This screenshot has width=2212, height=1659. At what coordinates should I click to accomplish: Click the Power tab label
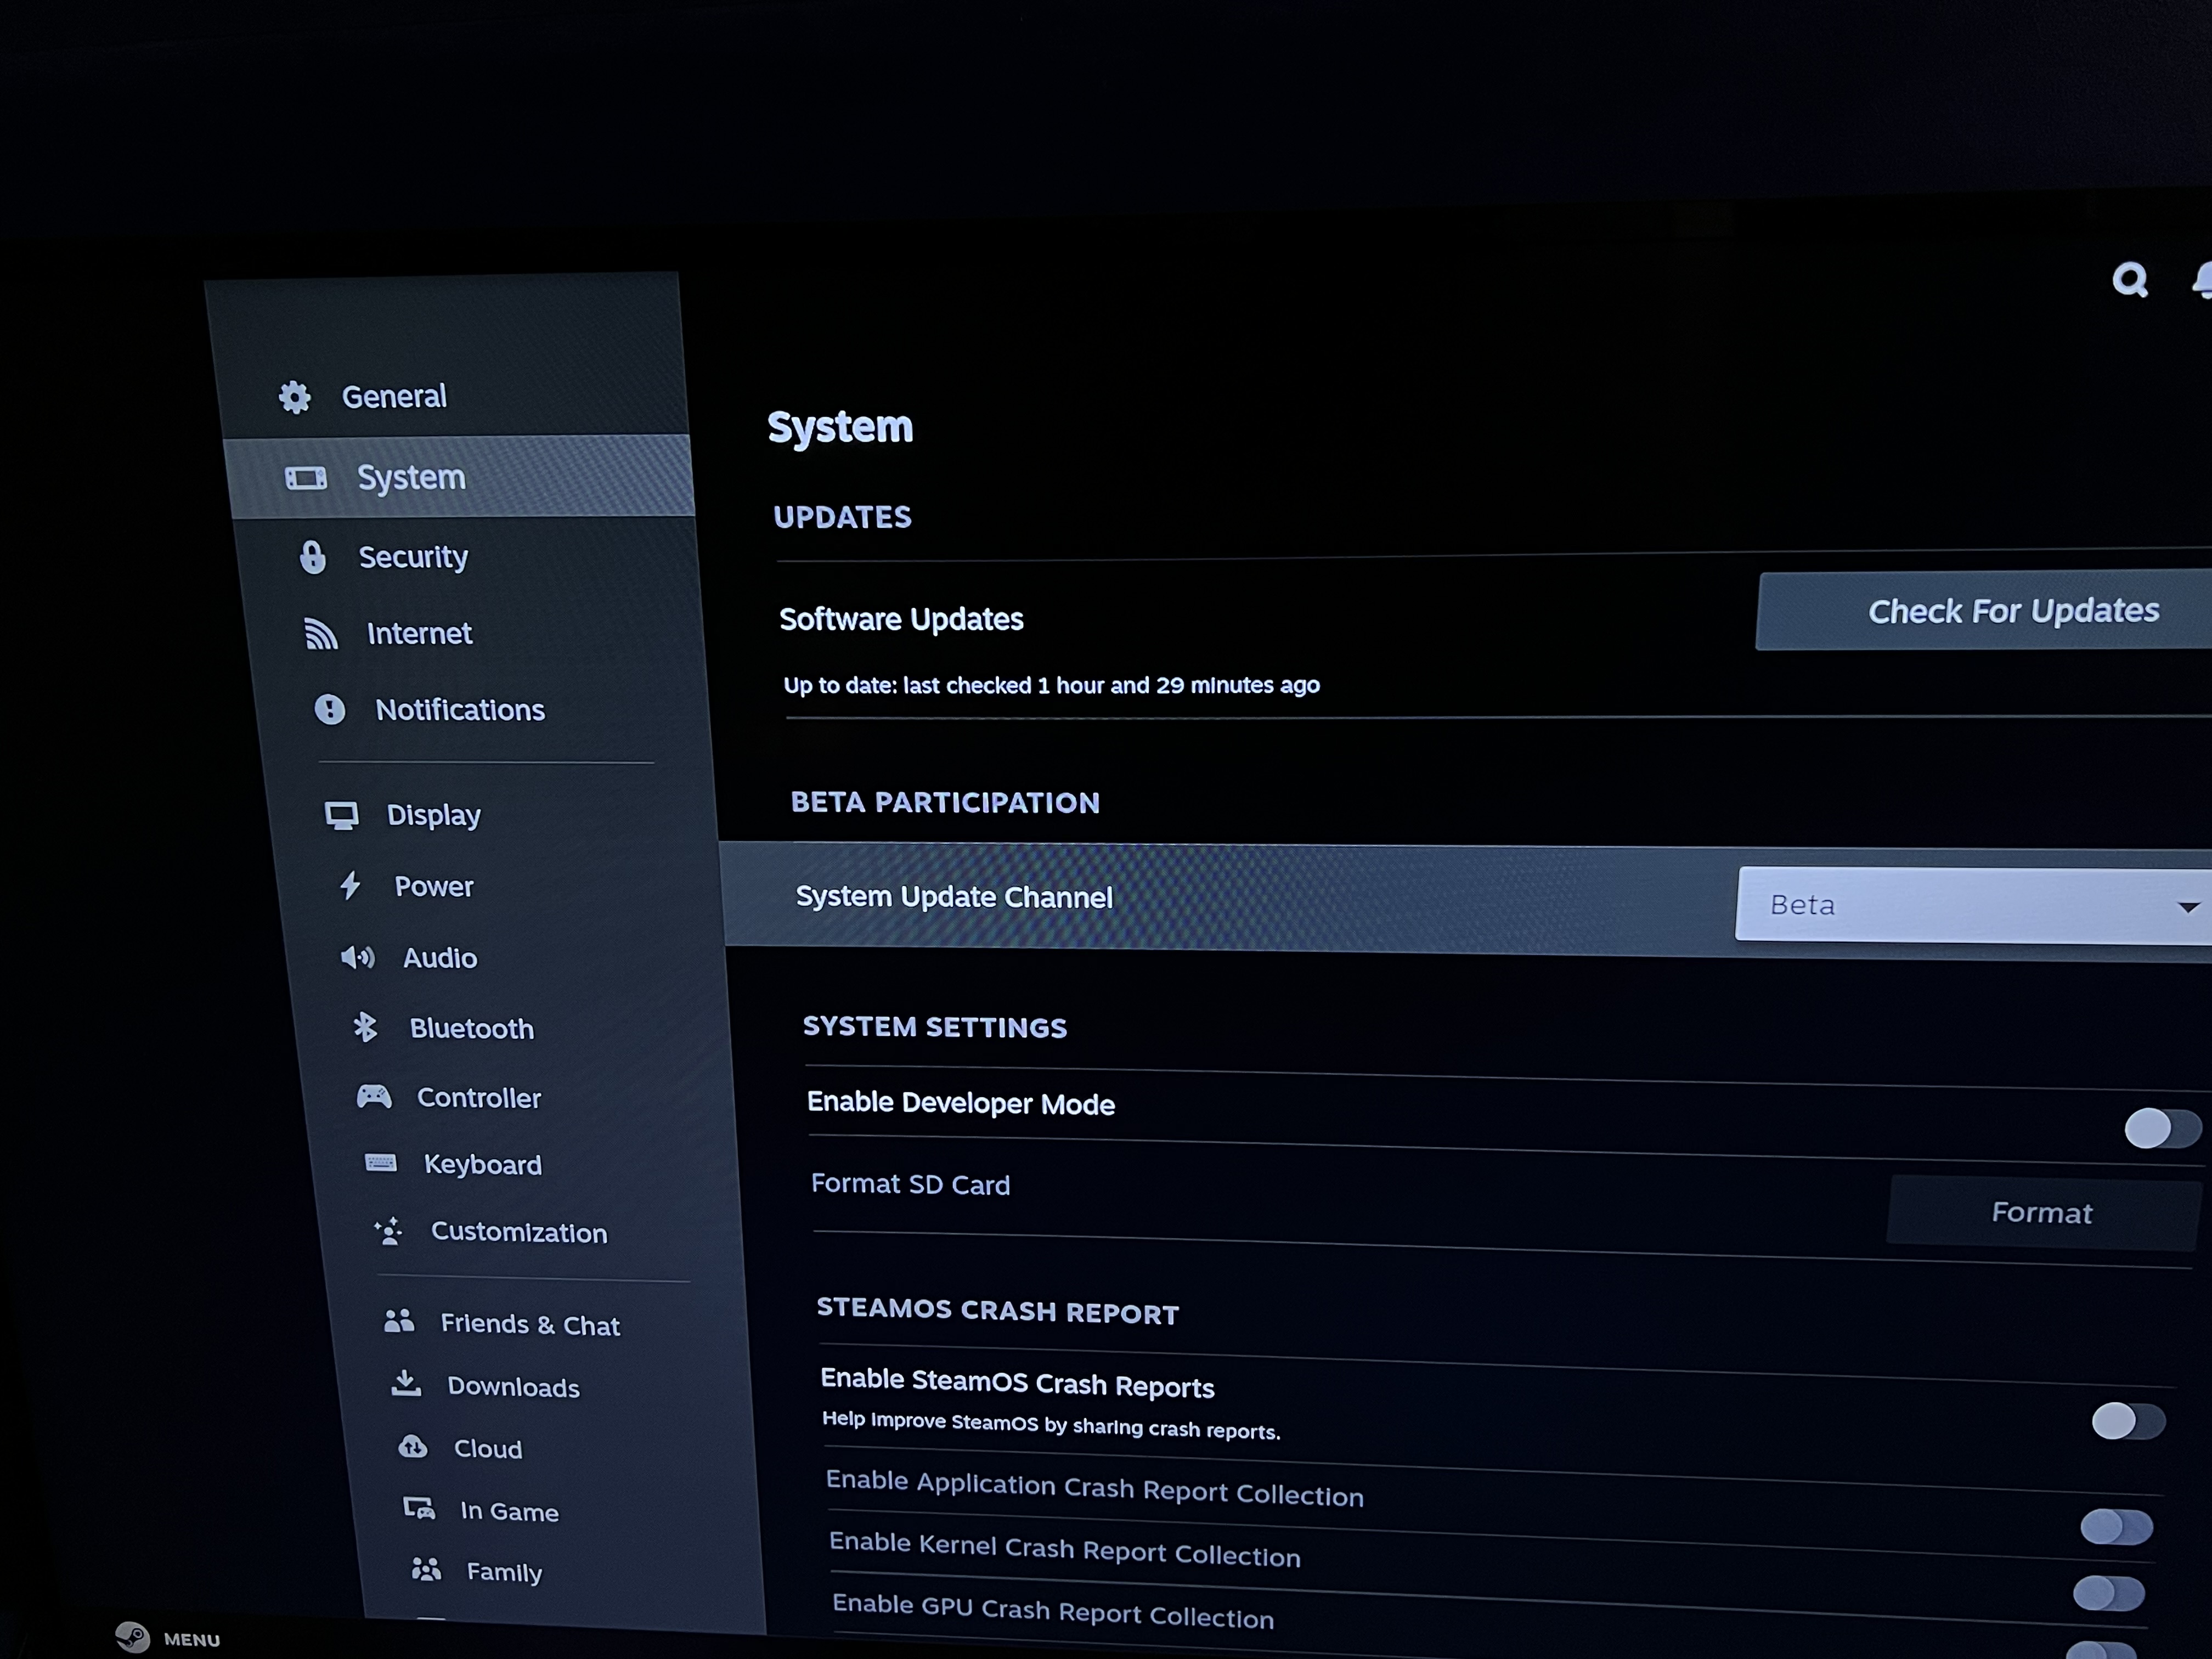point(434,887)
